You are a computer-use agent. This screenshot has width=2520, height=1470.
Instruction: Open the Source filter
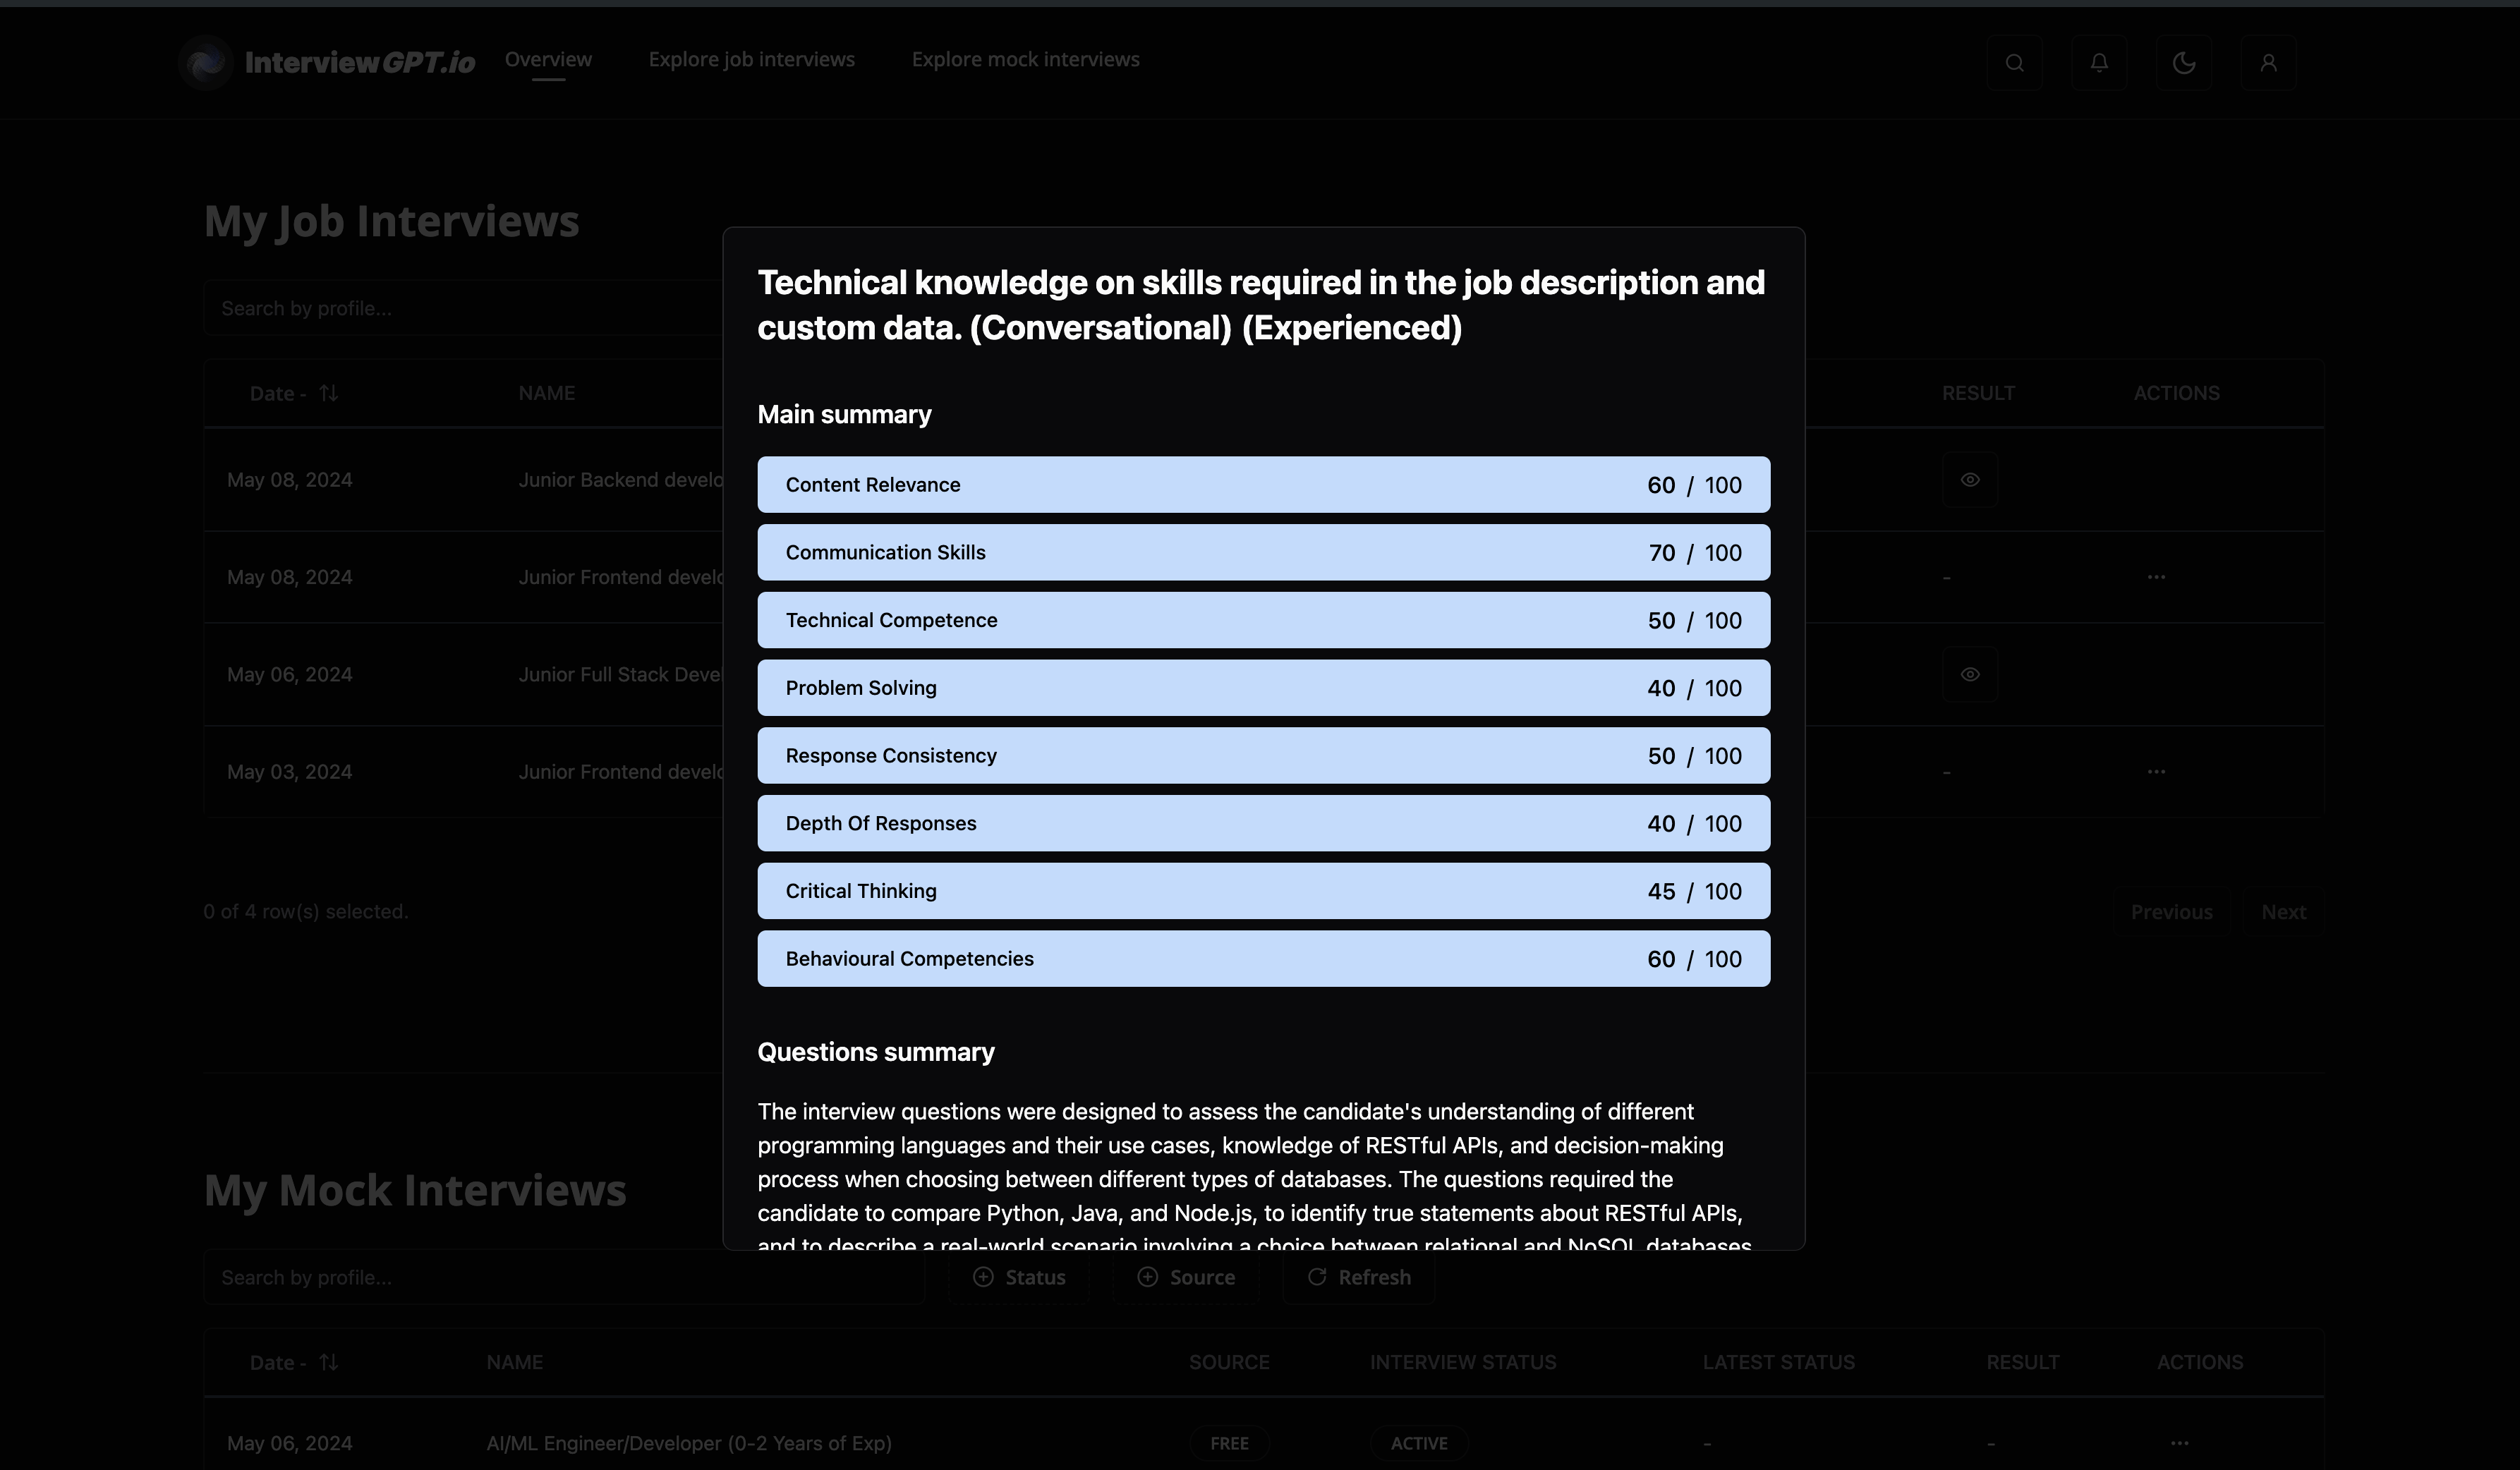(1186, 1277)
